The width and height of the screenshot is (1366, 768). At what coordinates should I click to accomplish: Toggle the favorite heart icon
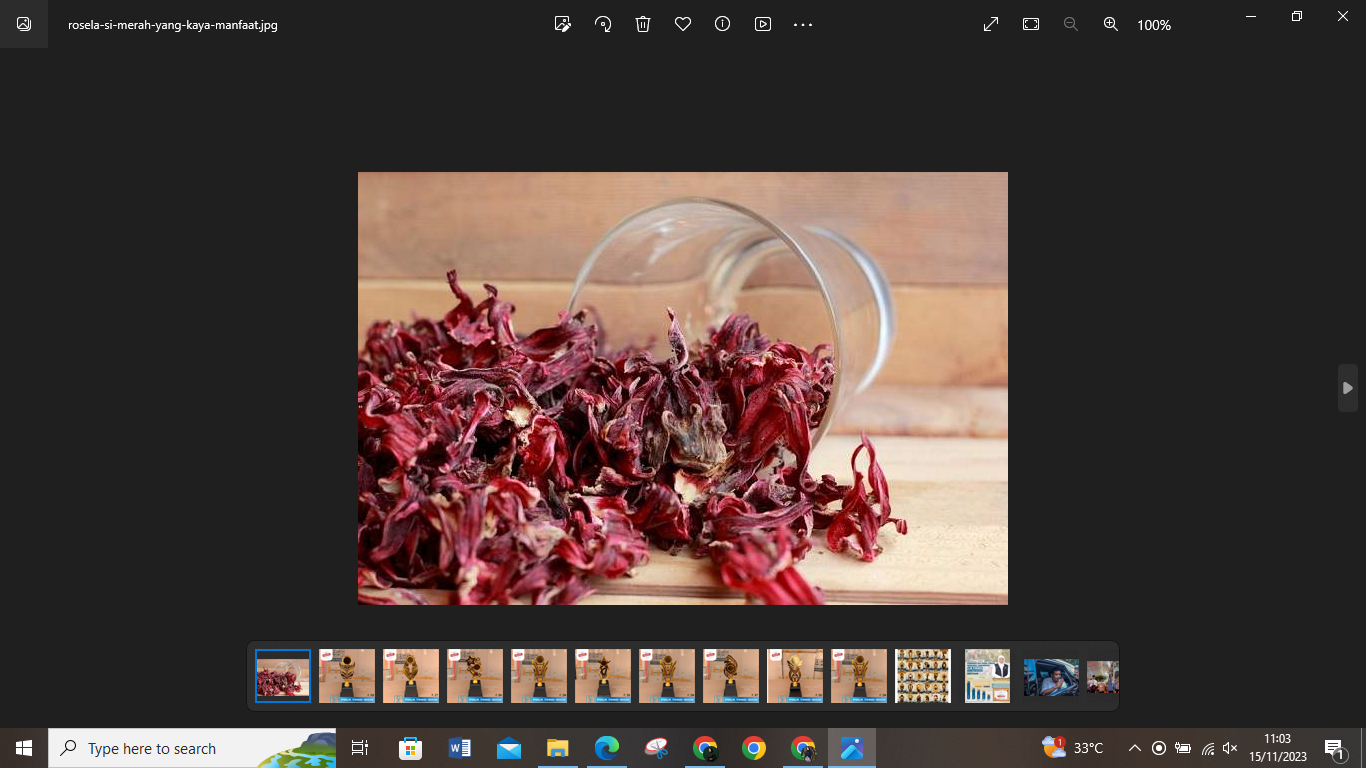(683, 24)
